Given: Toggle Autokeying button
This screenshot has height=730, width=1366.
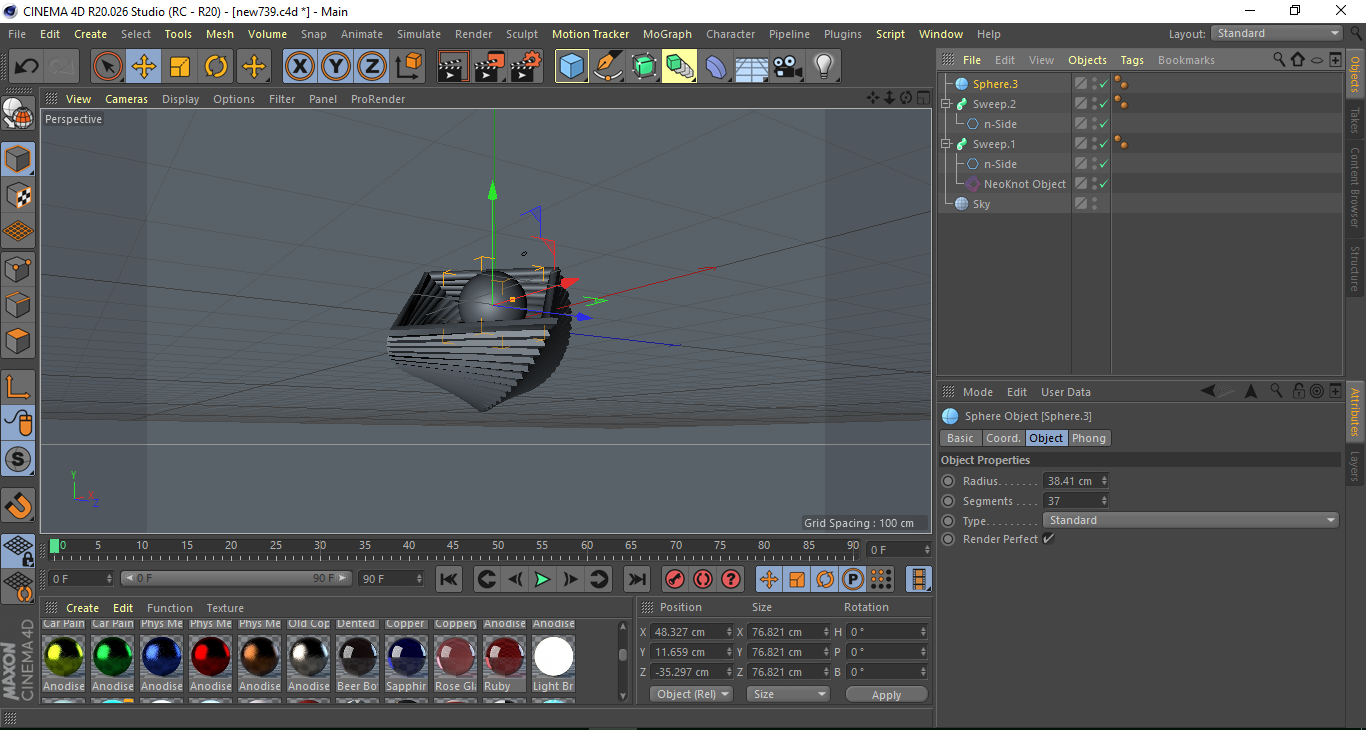Looking at the screenshot, I should (x=703, y=579).
